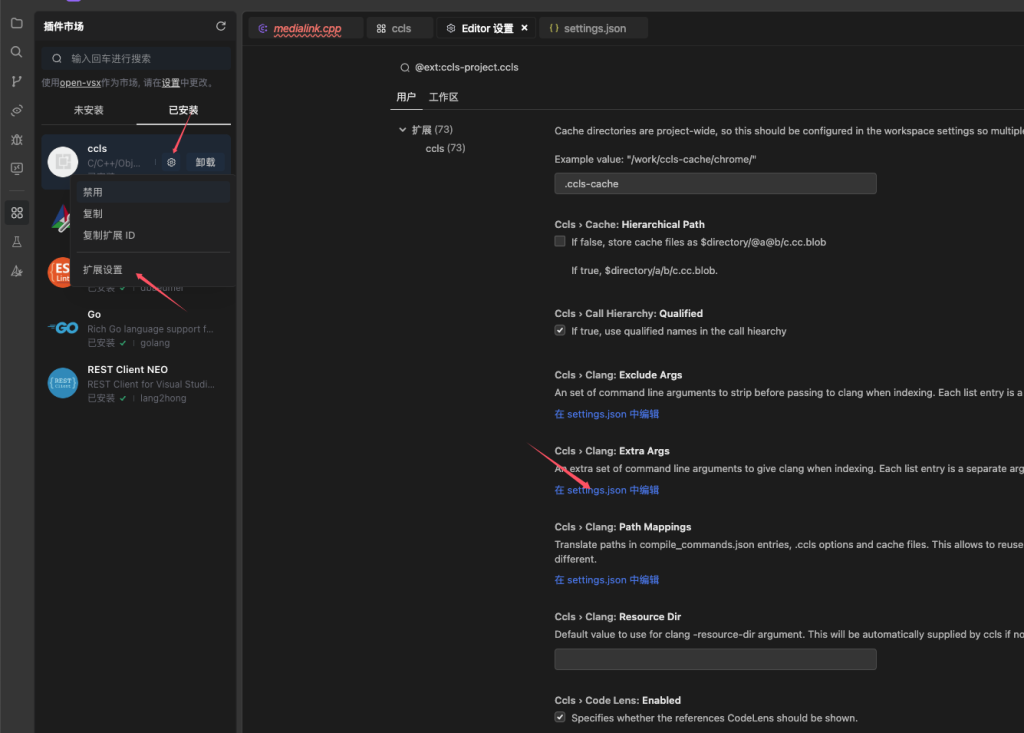Select ccls (73) in the settings tree

coord(445,148)
